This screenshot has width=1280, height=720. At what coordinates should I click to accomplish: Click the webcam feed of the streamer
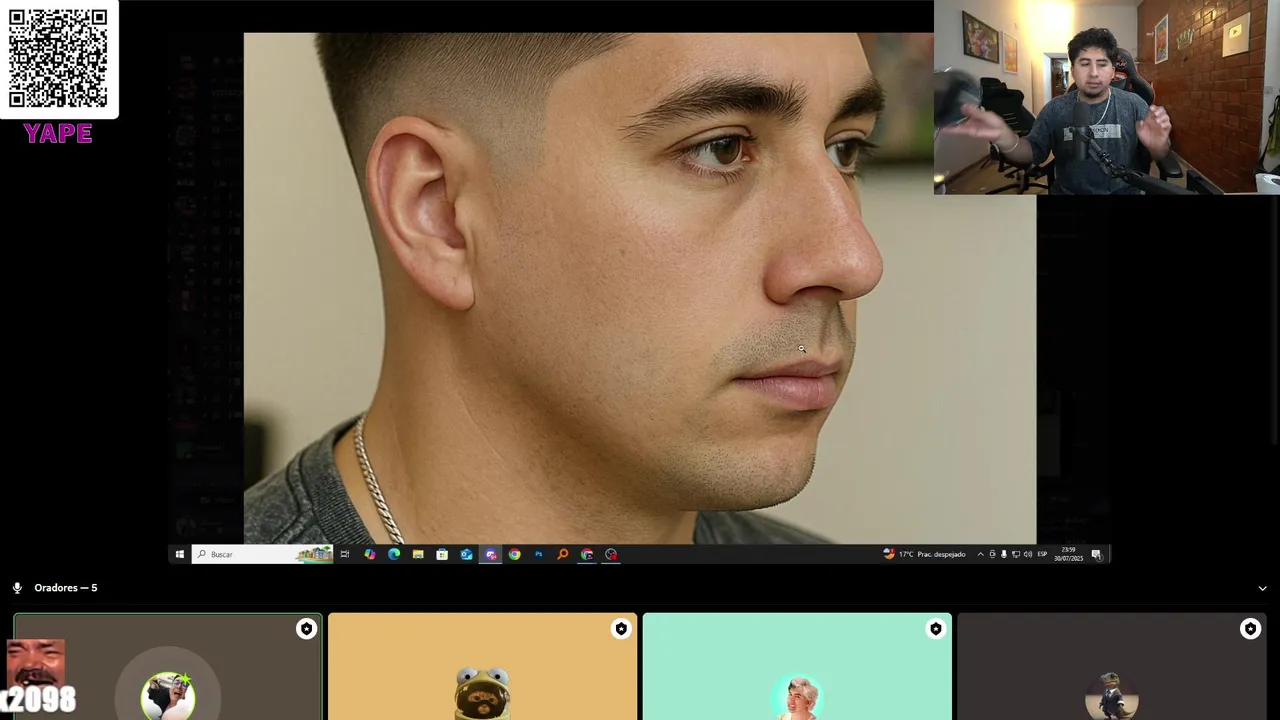(1107, 97)
